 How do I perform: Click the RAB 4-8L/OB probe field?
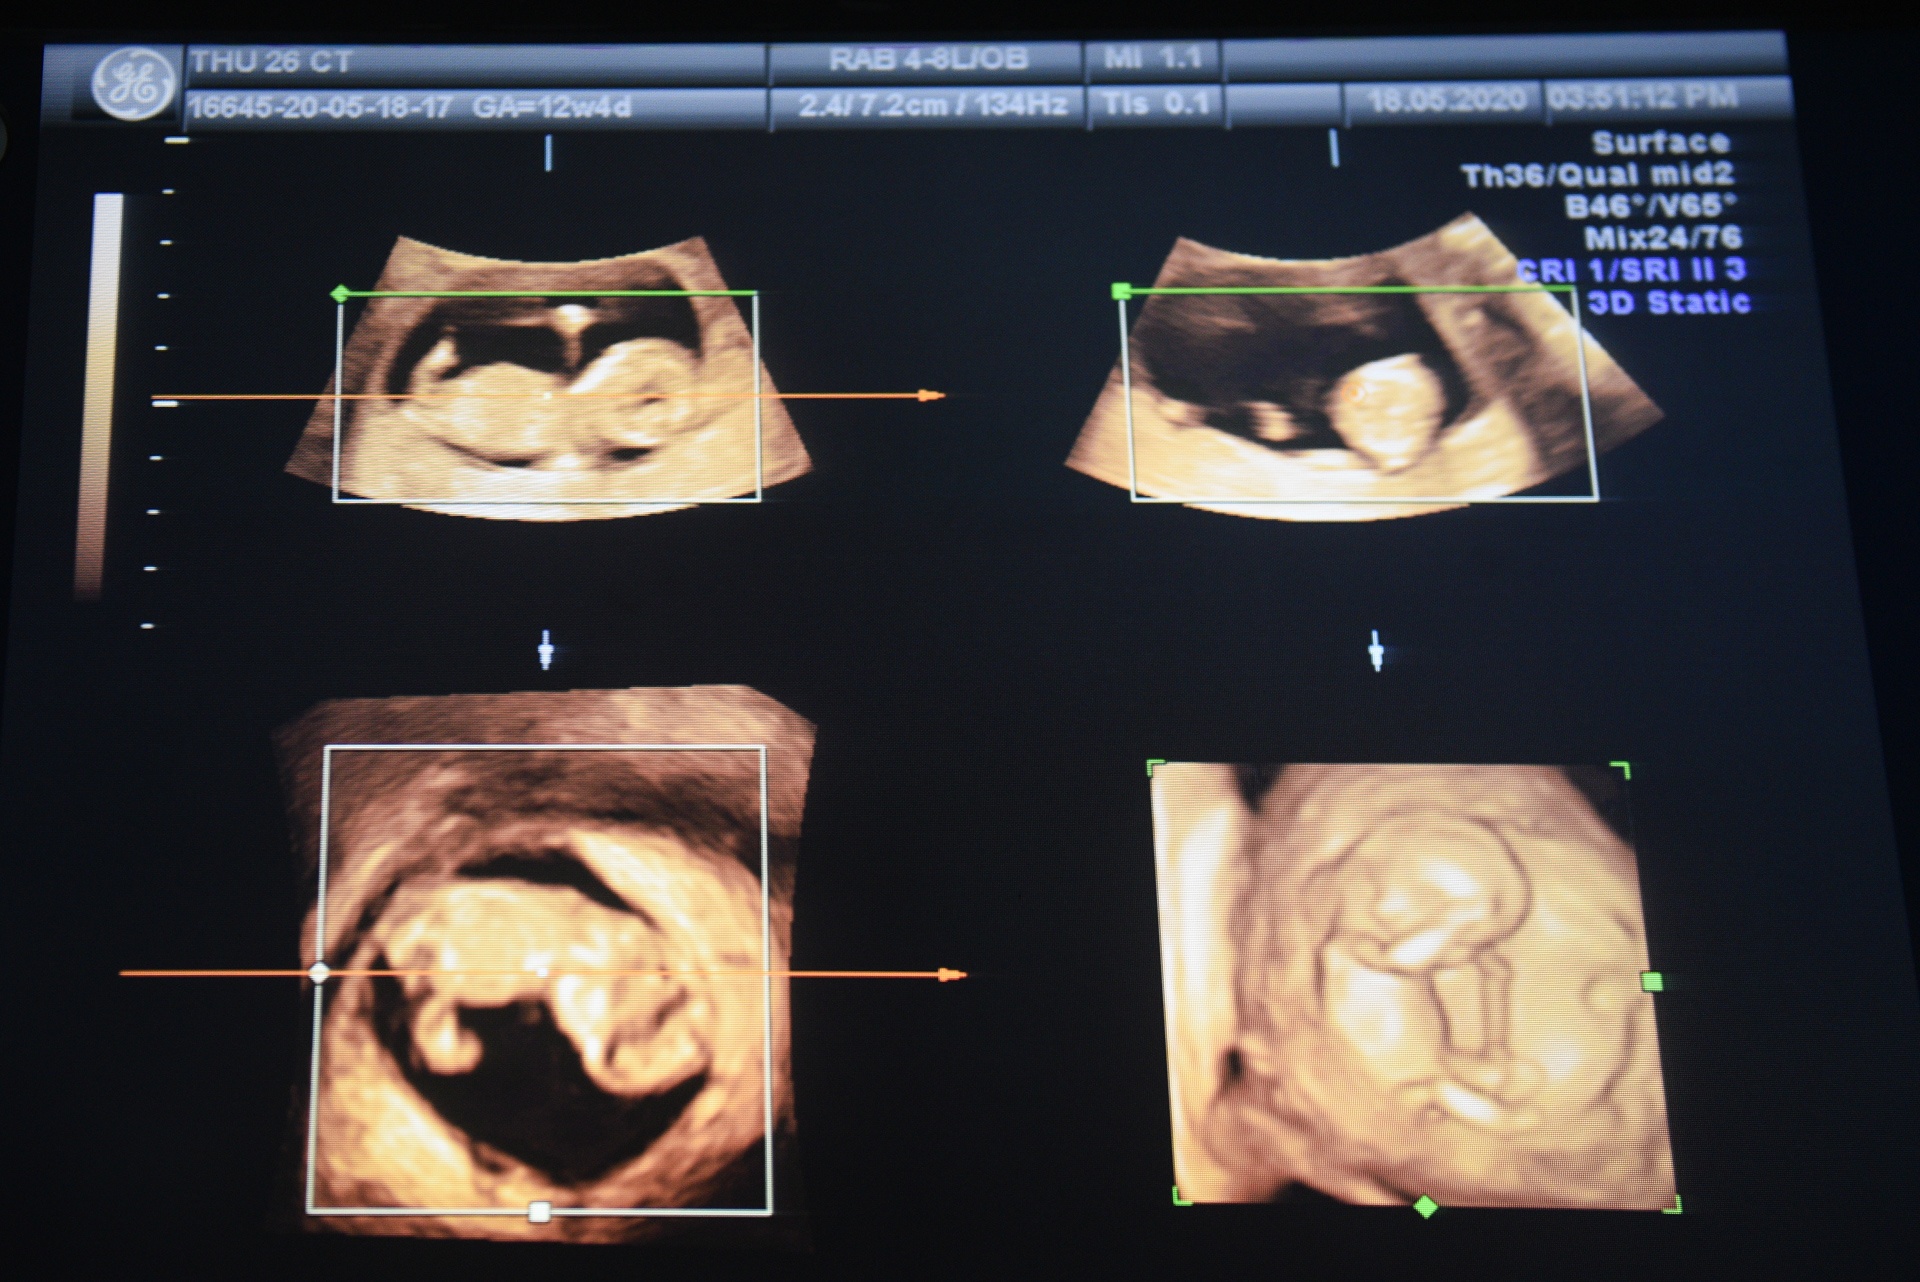coord(927,60)
